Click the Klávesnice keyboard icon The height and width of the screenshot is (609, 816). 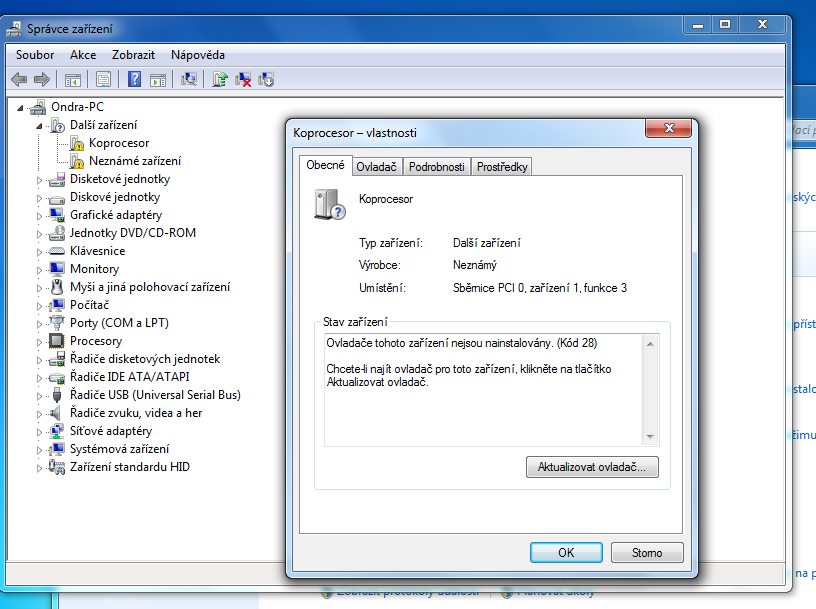[57, 251]
